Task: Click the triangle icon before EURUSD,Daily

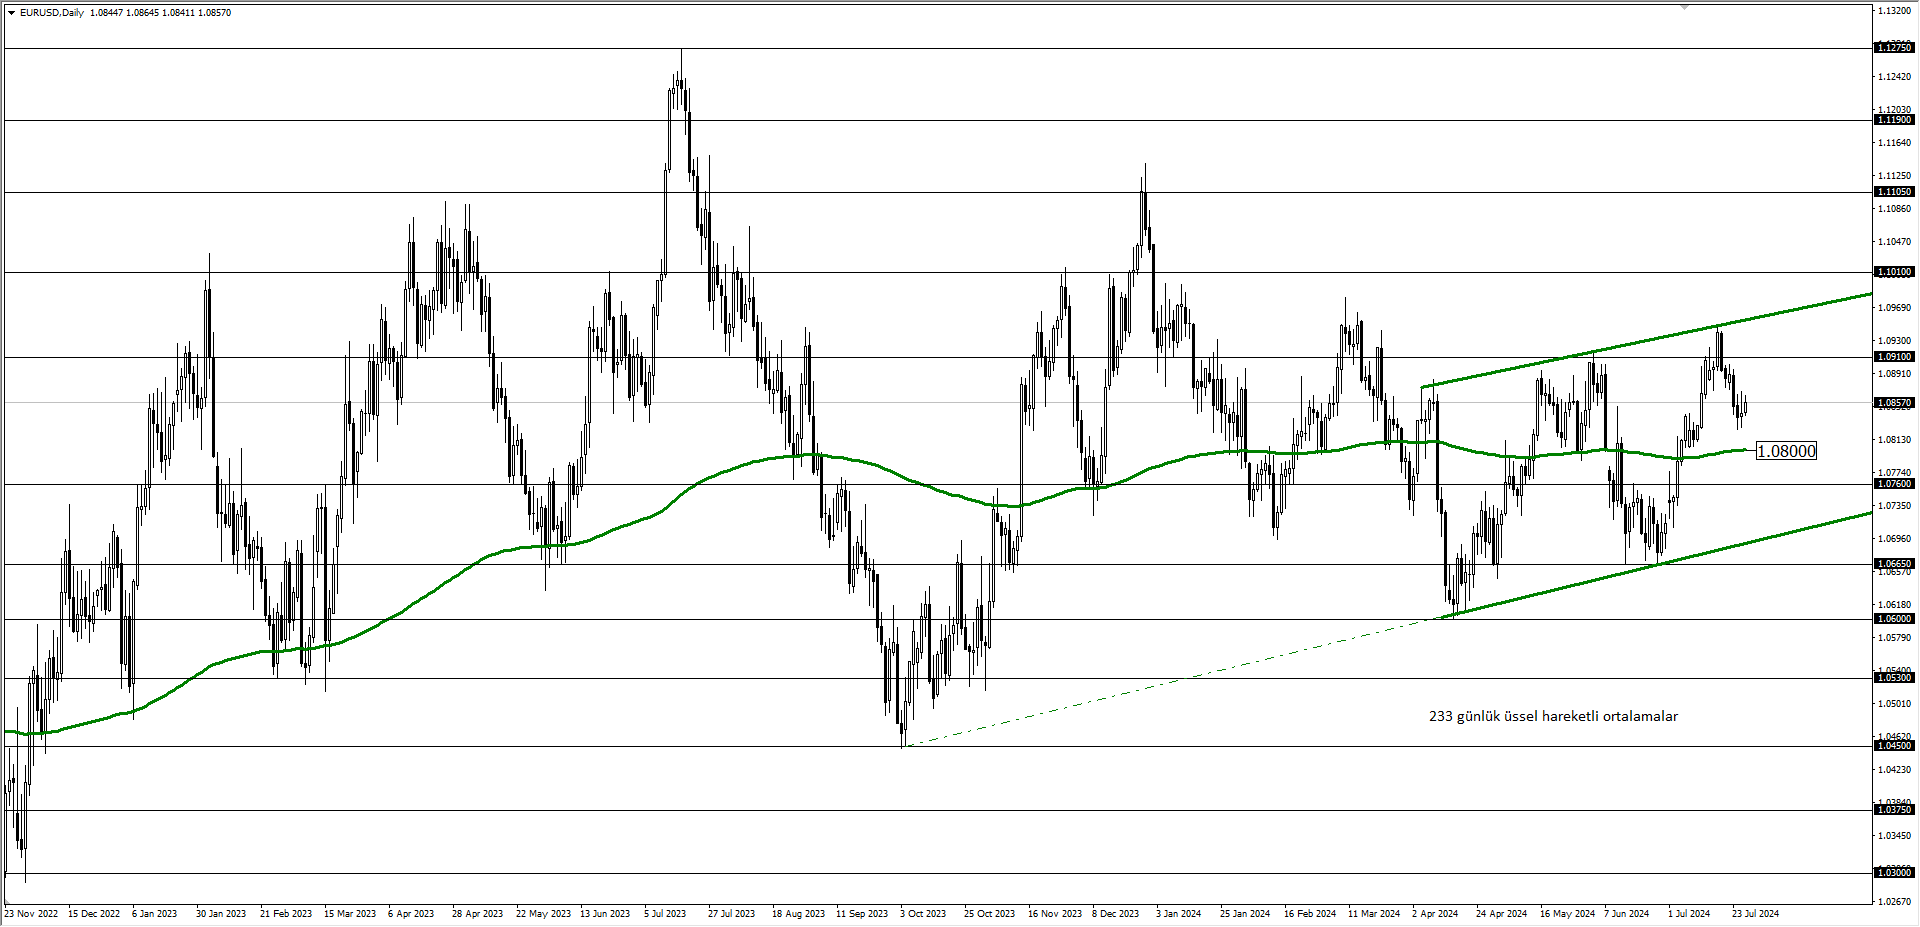Action: click(x=11, y=13)
